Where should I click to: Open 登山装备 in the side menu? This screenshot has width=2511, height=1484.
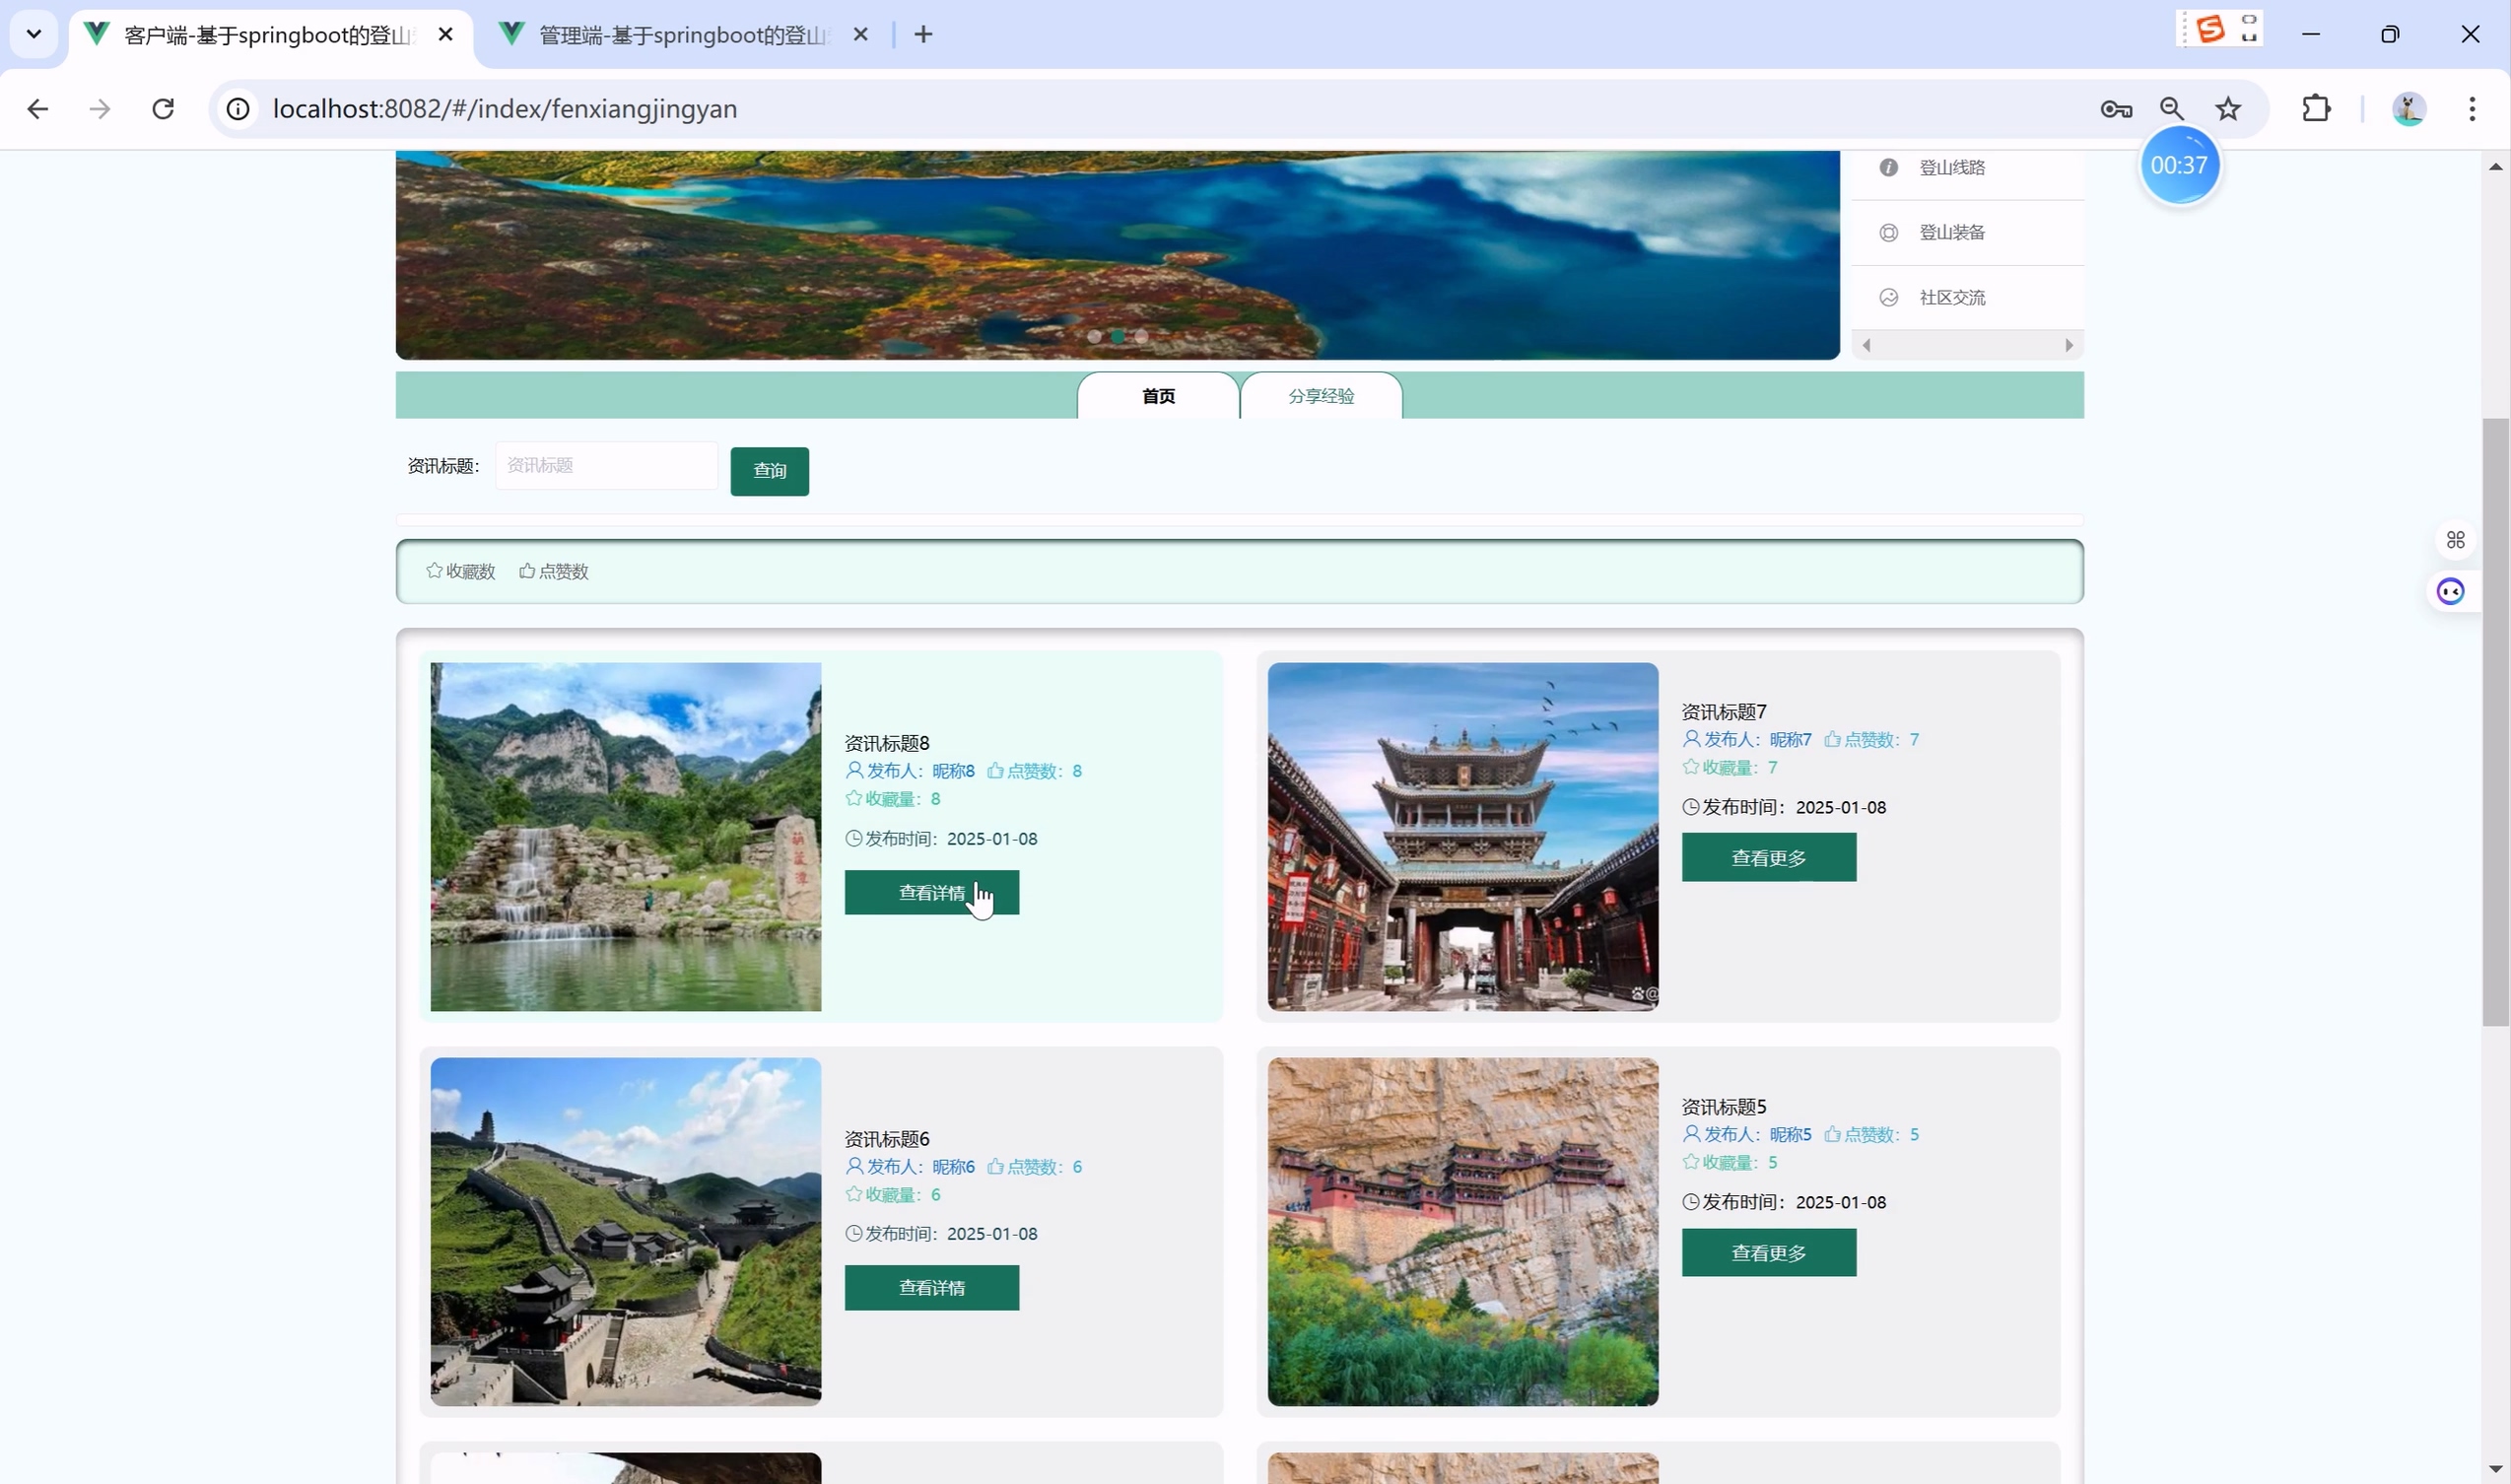coord(1951,233)
